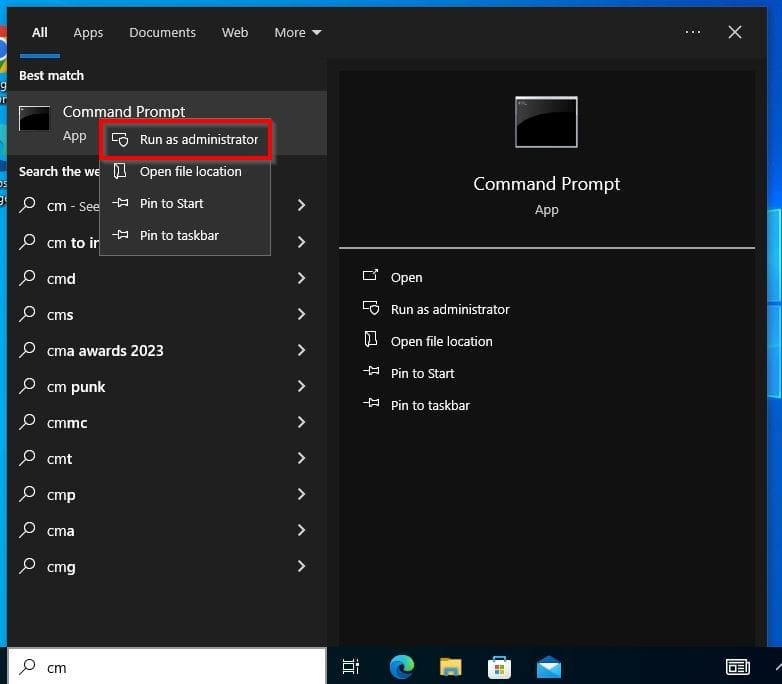Open the Mail app from taskbar
Screen dimensions: 782x684
(x=548, y=667)
